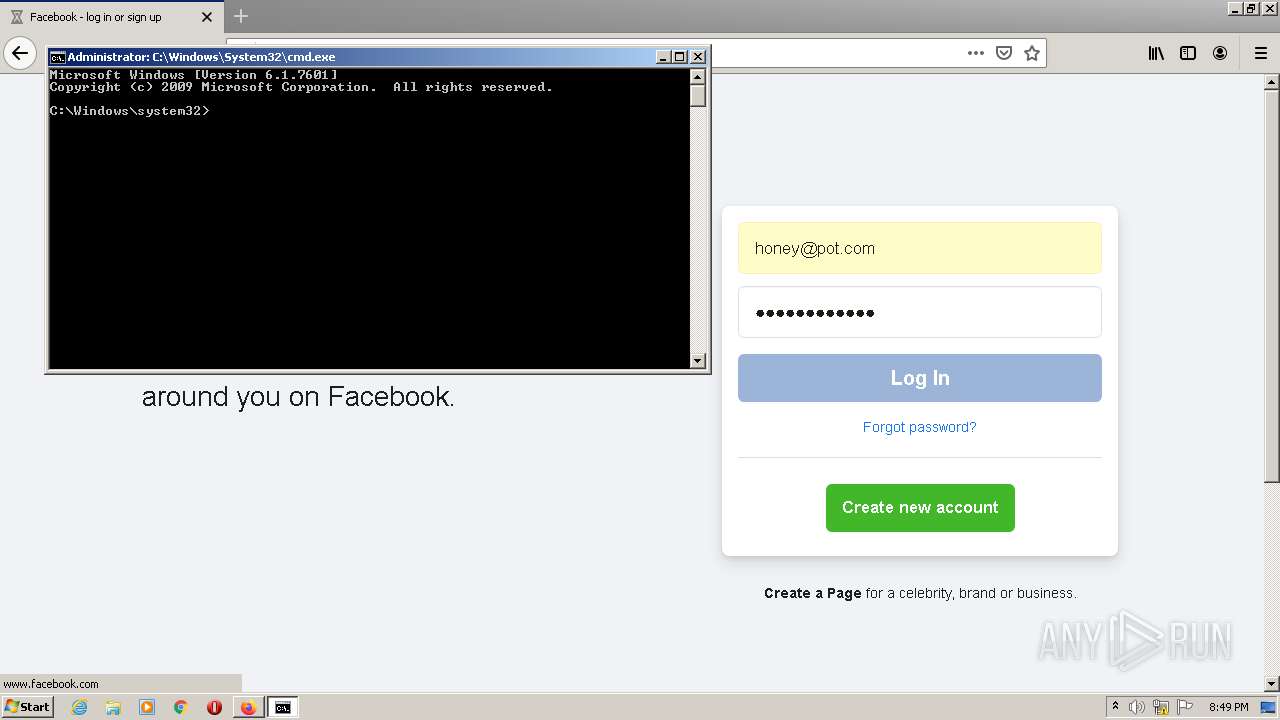
Task: Open the Windows Start menu
Action: click(x=27, y=707)
